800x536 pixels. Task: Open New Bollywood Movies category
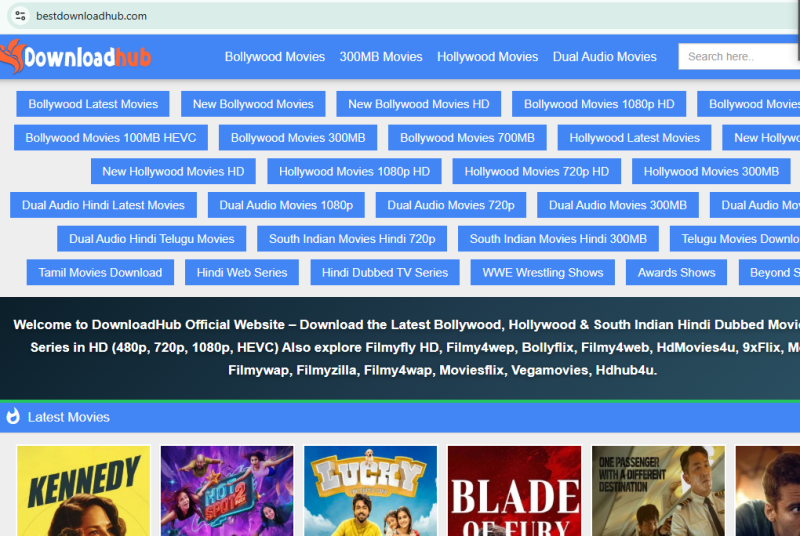tap(253, 104)
